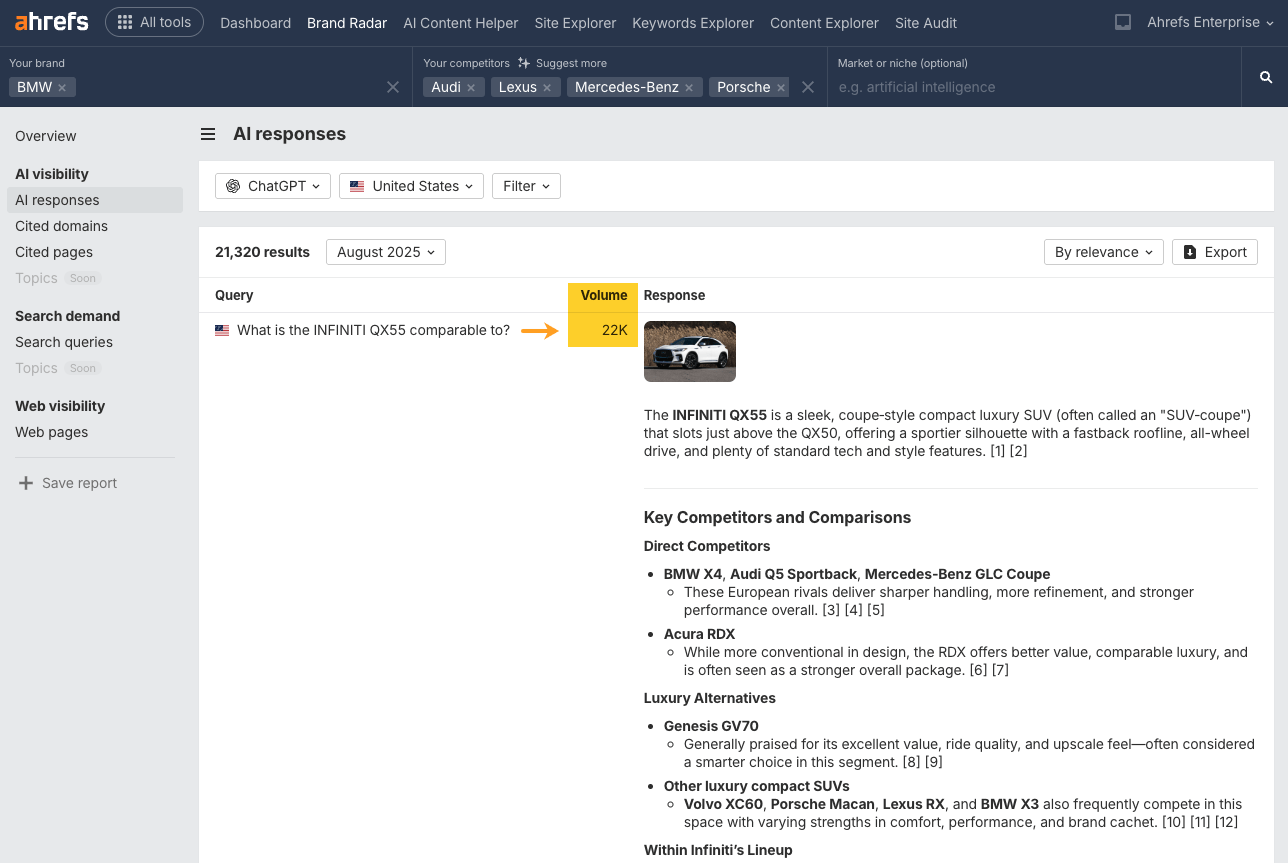Open the By relevance sort dropdown
The height and width of the screenshot is (863, 1288).
(x=1103, y=251)
